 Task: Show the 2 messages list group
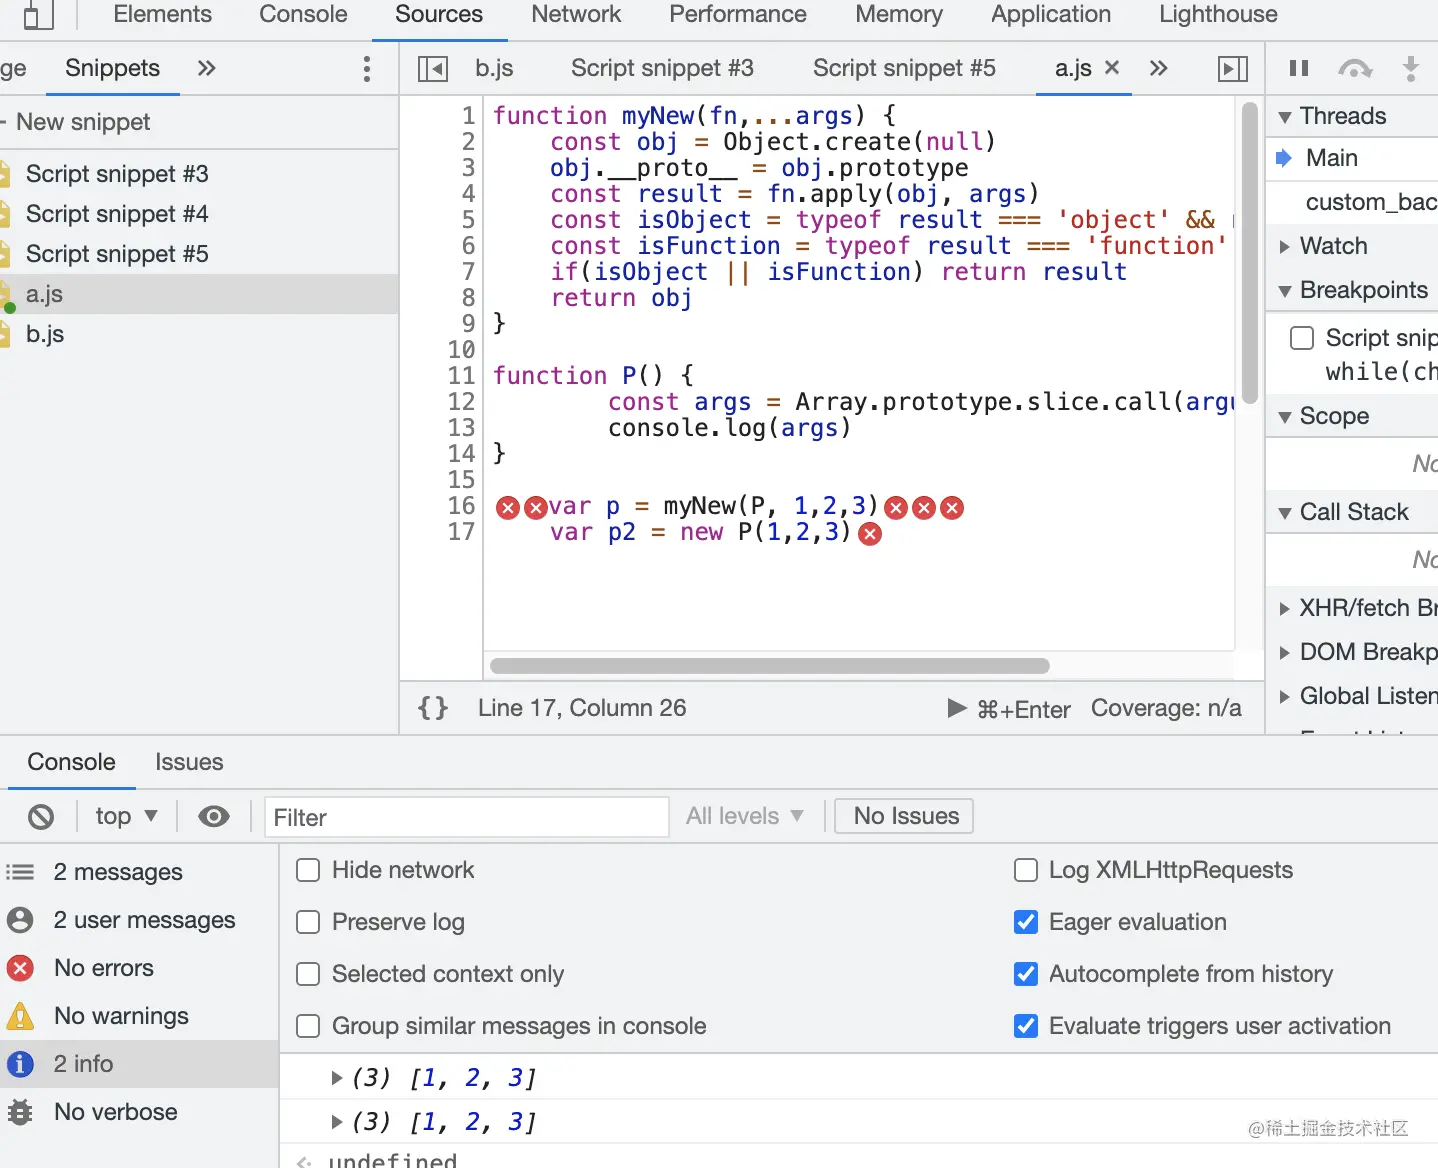pos(139,872)
